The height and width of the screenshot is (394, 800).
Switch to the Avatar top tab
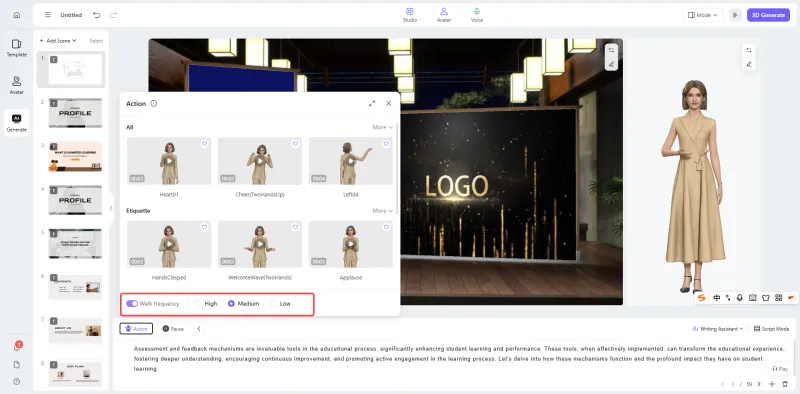click(444, 15)
